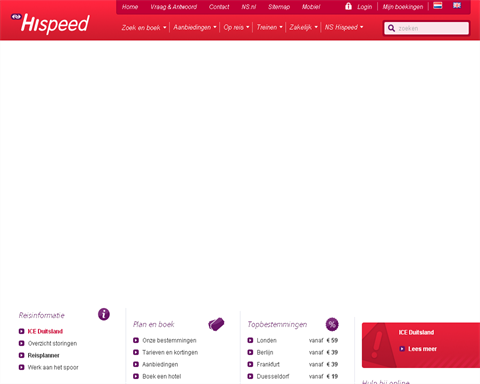Click the Login link
The width and height of the screenshot is (480, 384).
pyautogui.click(x=364, y=7)
